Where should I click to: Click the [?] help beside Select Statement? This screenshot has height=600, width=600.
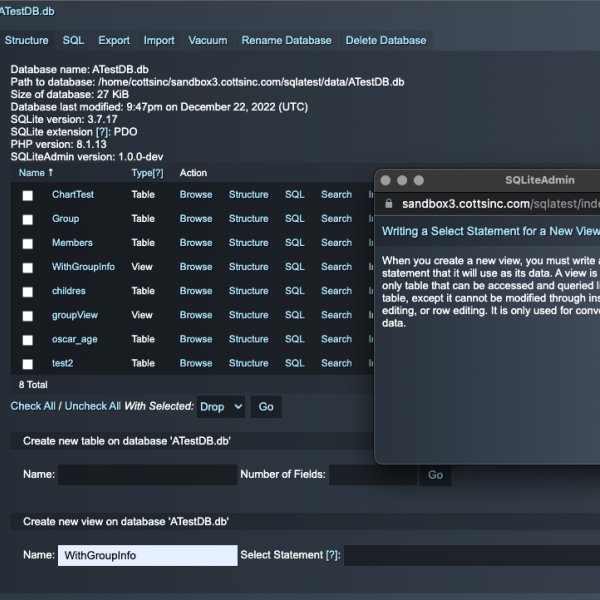333,555
